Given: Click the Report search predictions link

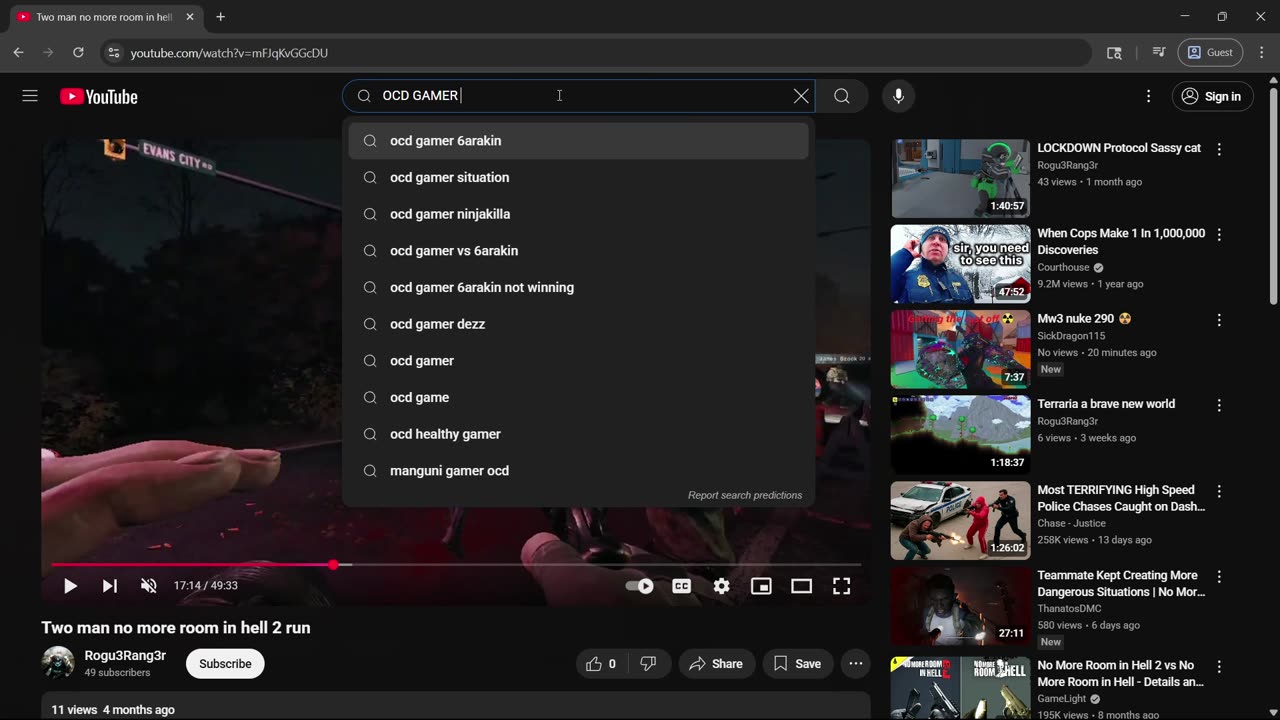Looking at the screenshot, I should [745, 496].
